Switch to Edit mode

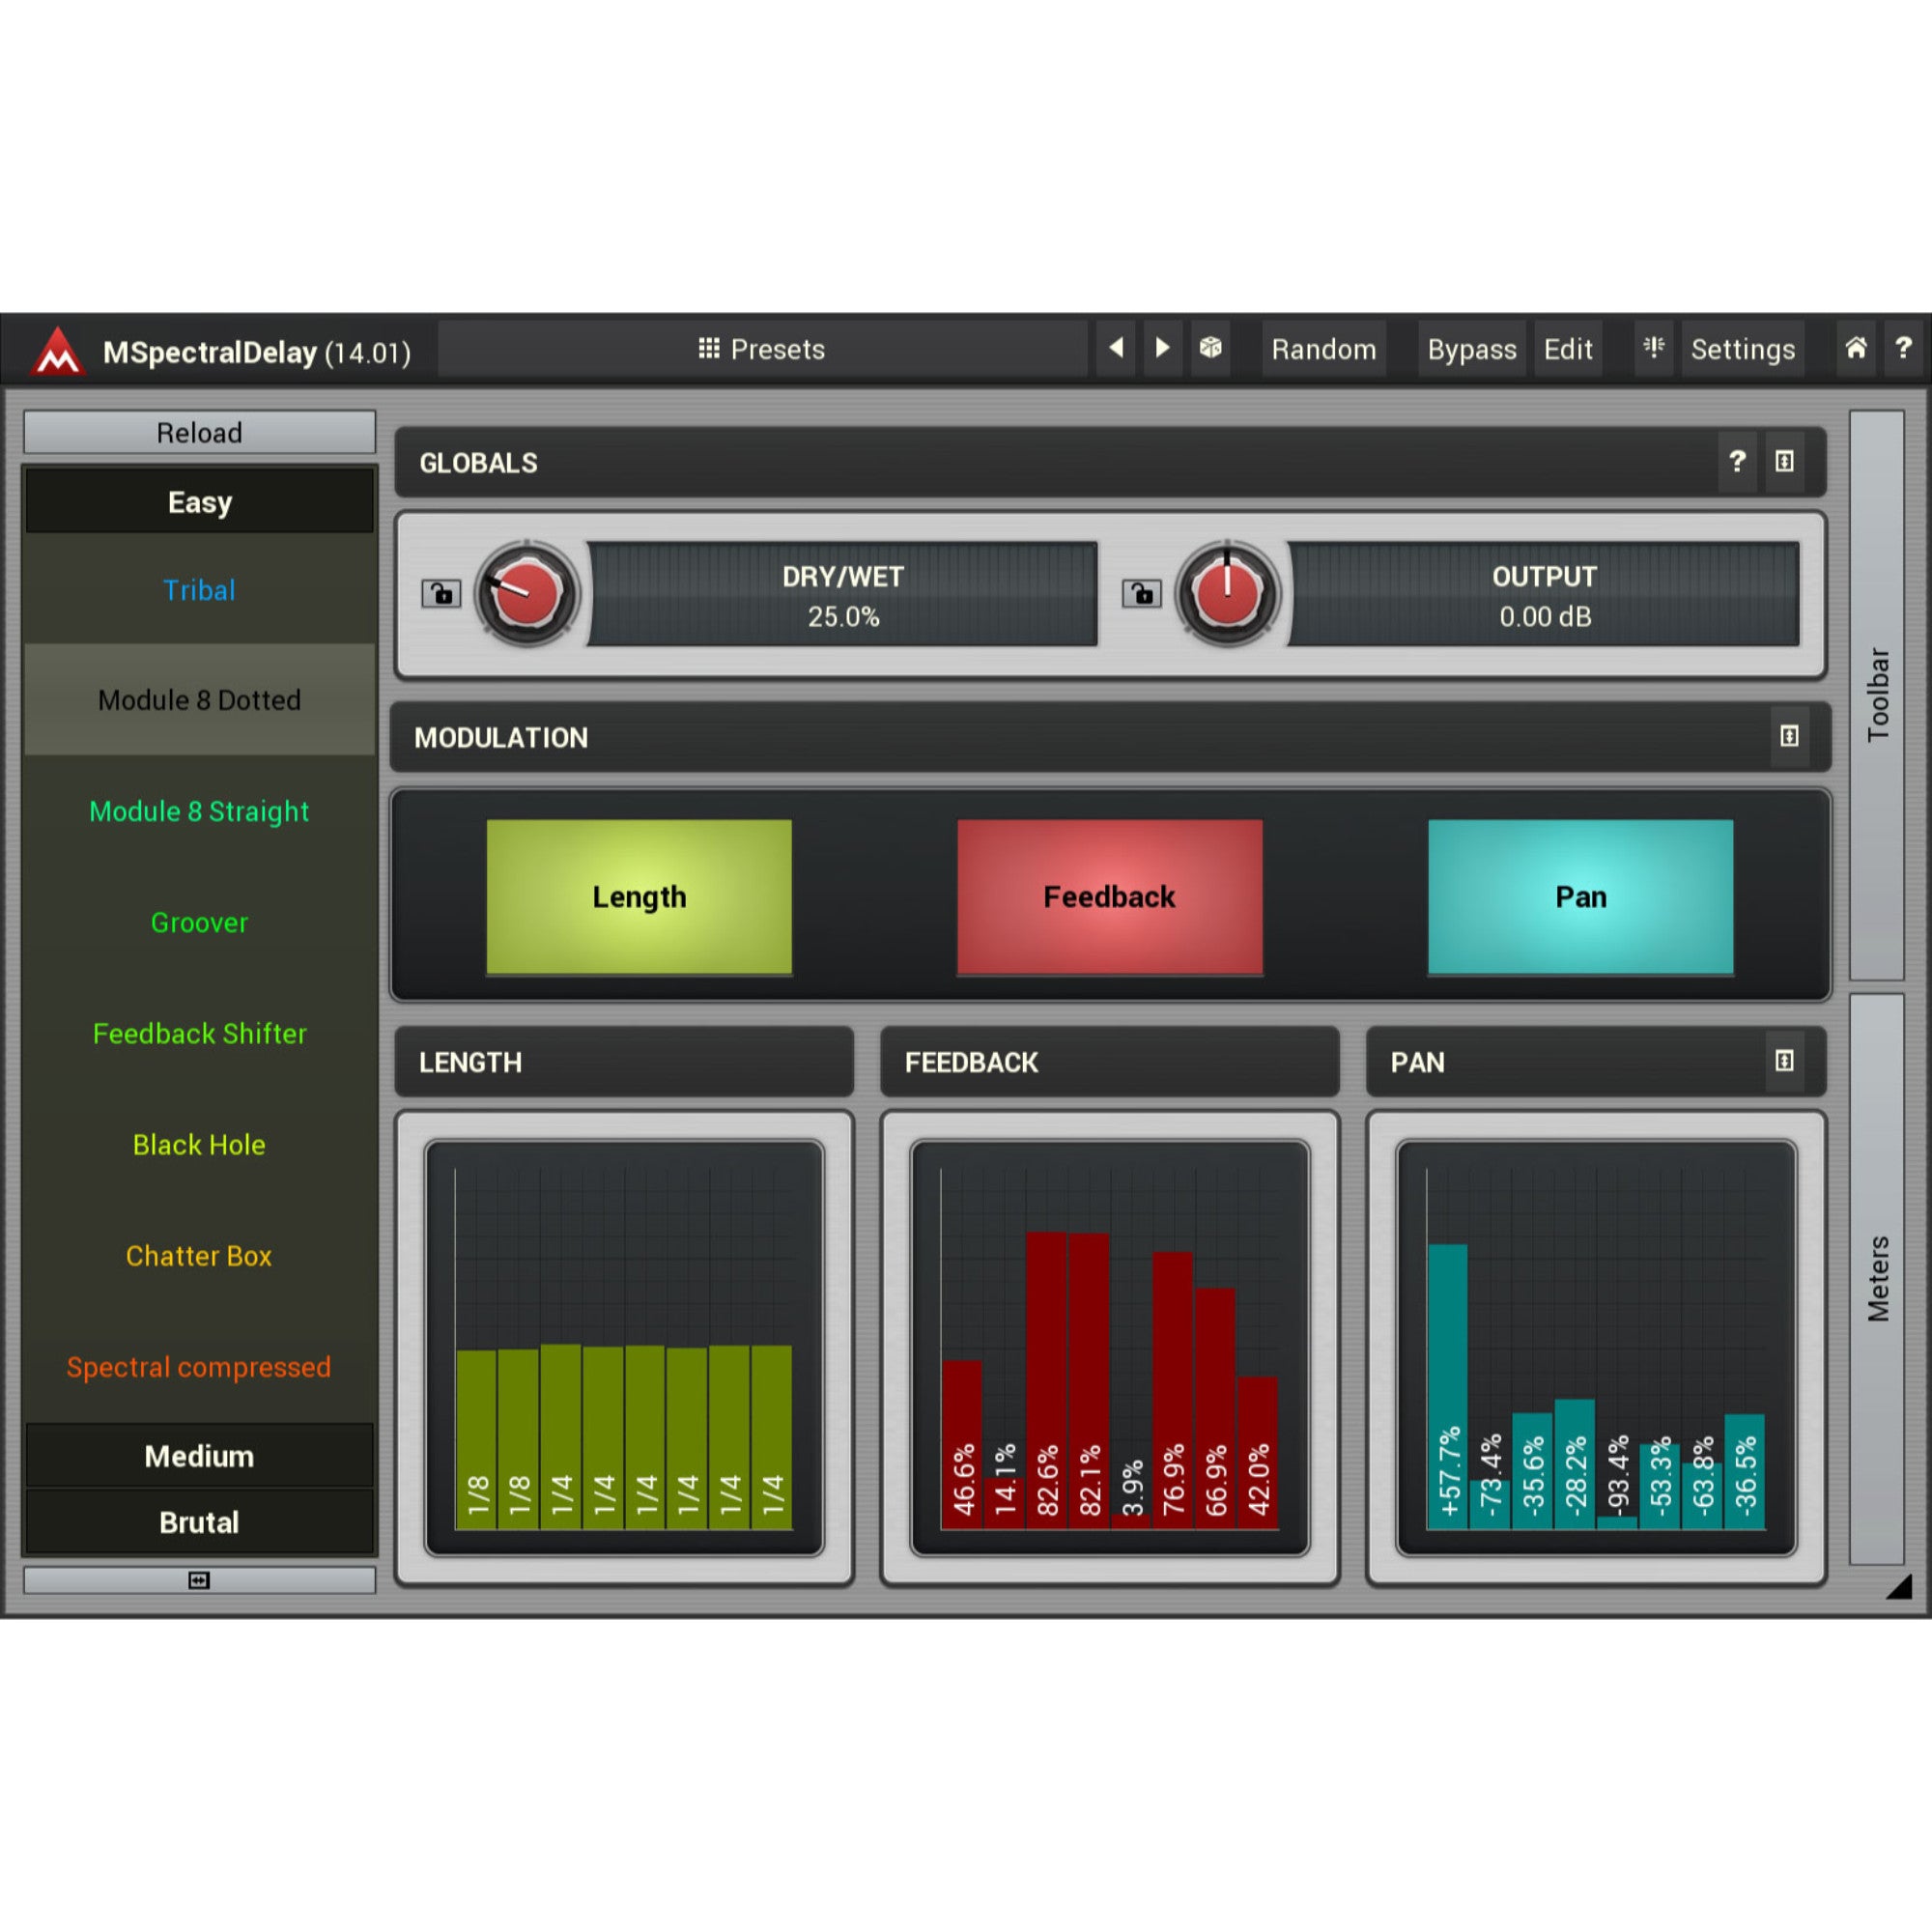pyautogui.click(x=1568, y=349)
